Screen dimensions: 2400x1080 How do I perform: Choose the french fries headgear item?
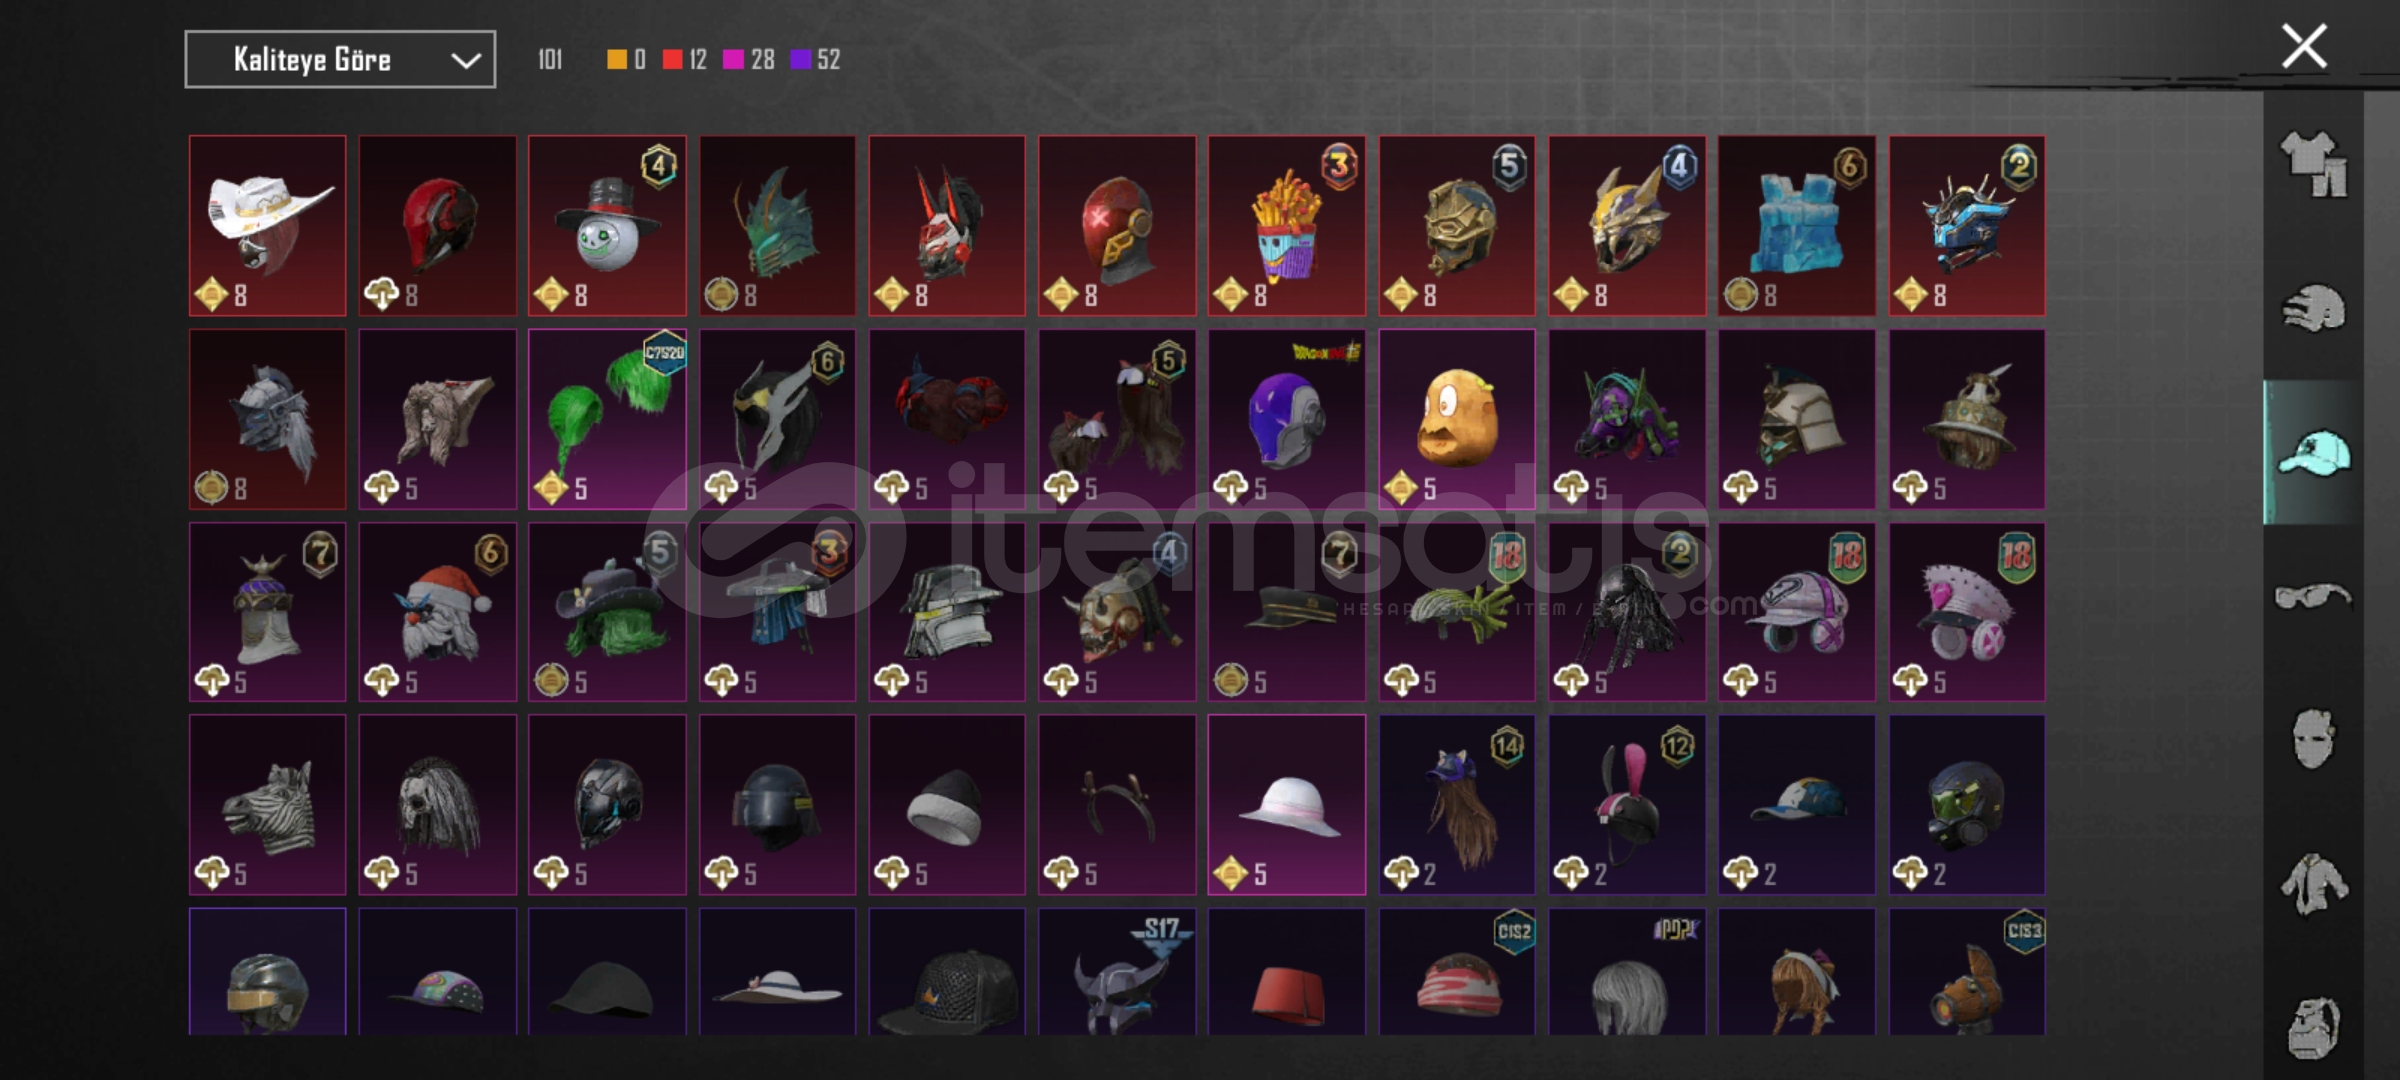[1287, 226]
